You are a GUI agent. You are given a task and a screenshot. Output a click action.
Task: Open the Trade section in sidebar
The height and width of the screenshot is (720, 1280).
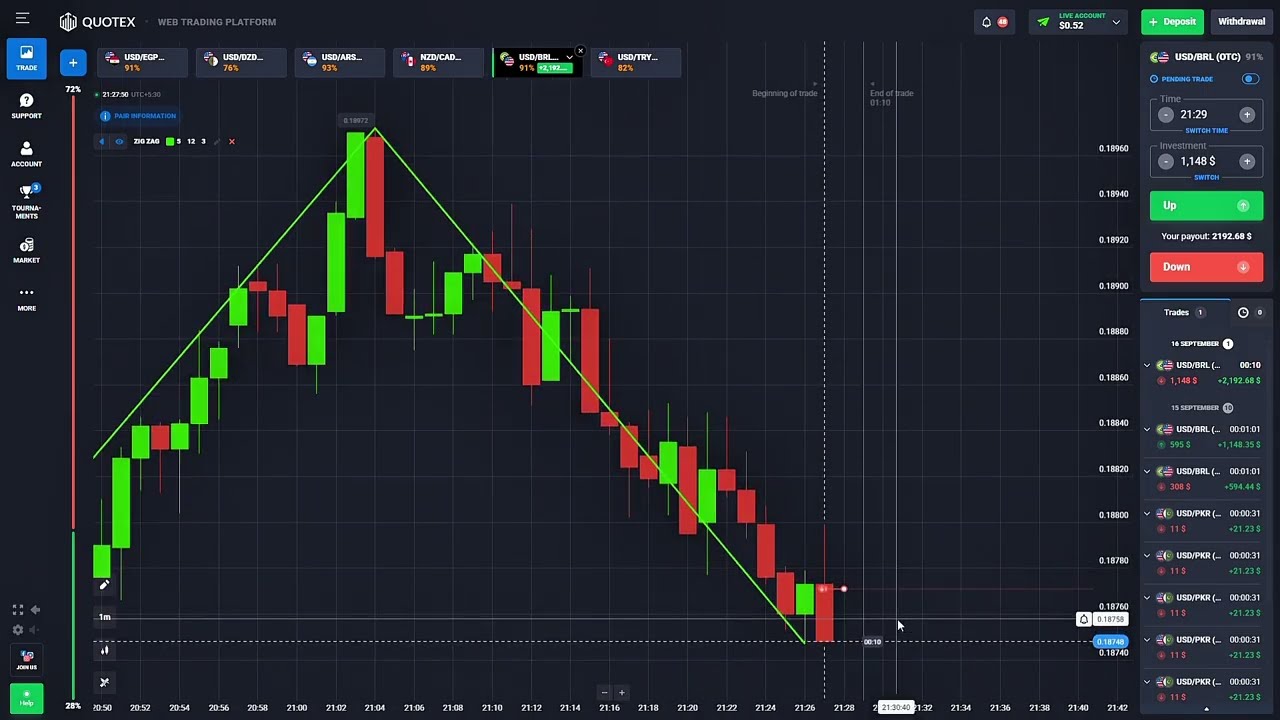pyautogui.click(x=26, y=59)
